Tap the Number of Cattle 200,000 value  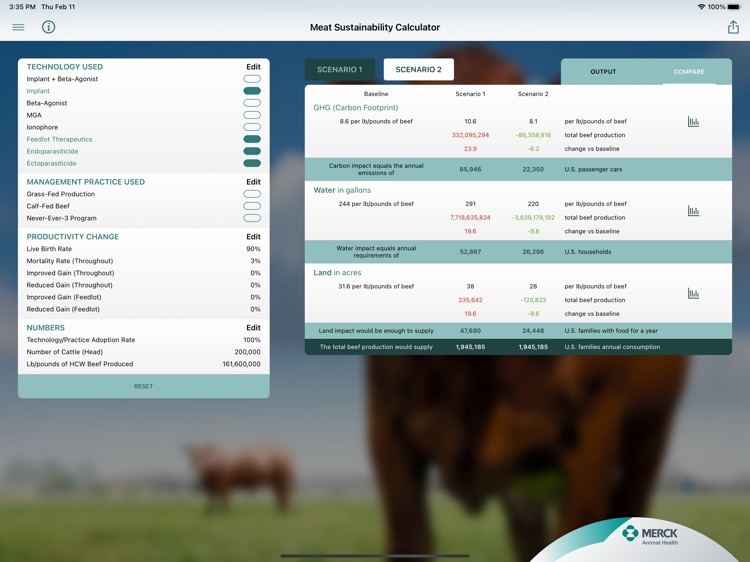coord(247,352)
